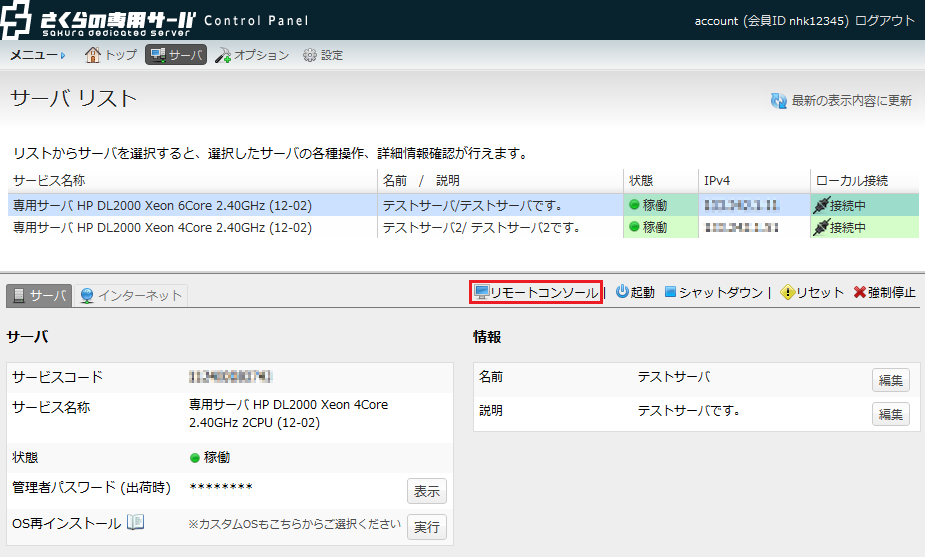This screenshot has height=557, width=925.
Task: Click シャットダウン to shut down server
Action: click(x=713, y=292)
